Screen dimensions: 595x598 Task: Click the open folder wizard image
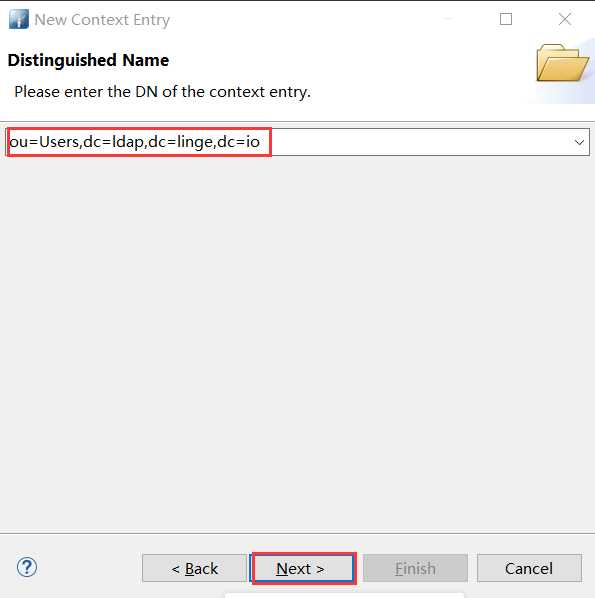pos(563,63)
